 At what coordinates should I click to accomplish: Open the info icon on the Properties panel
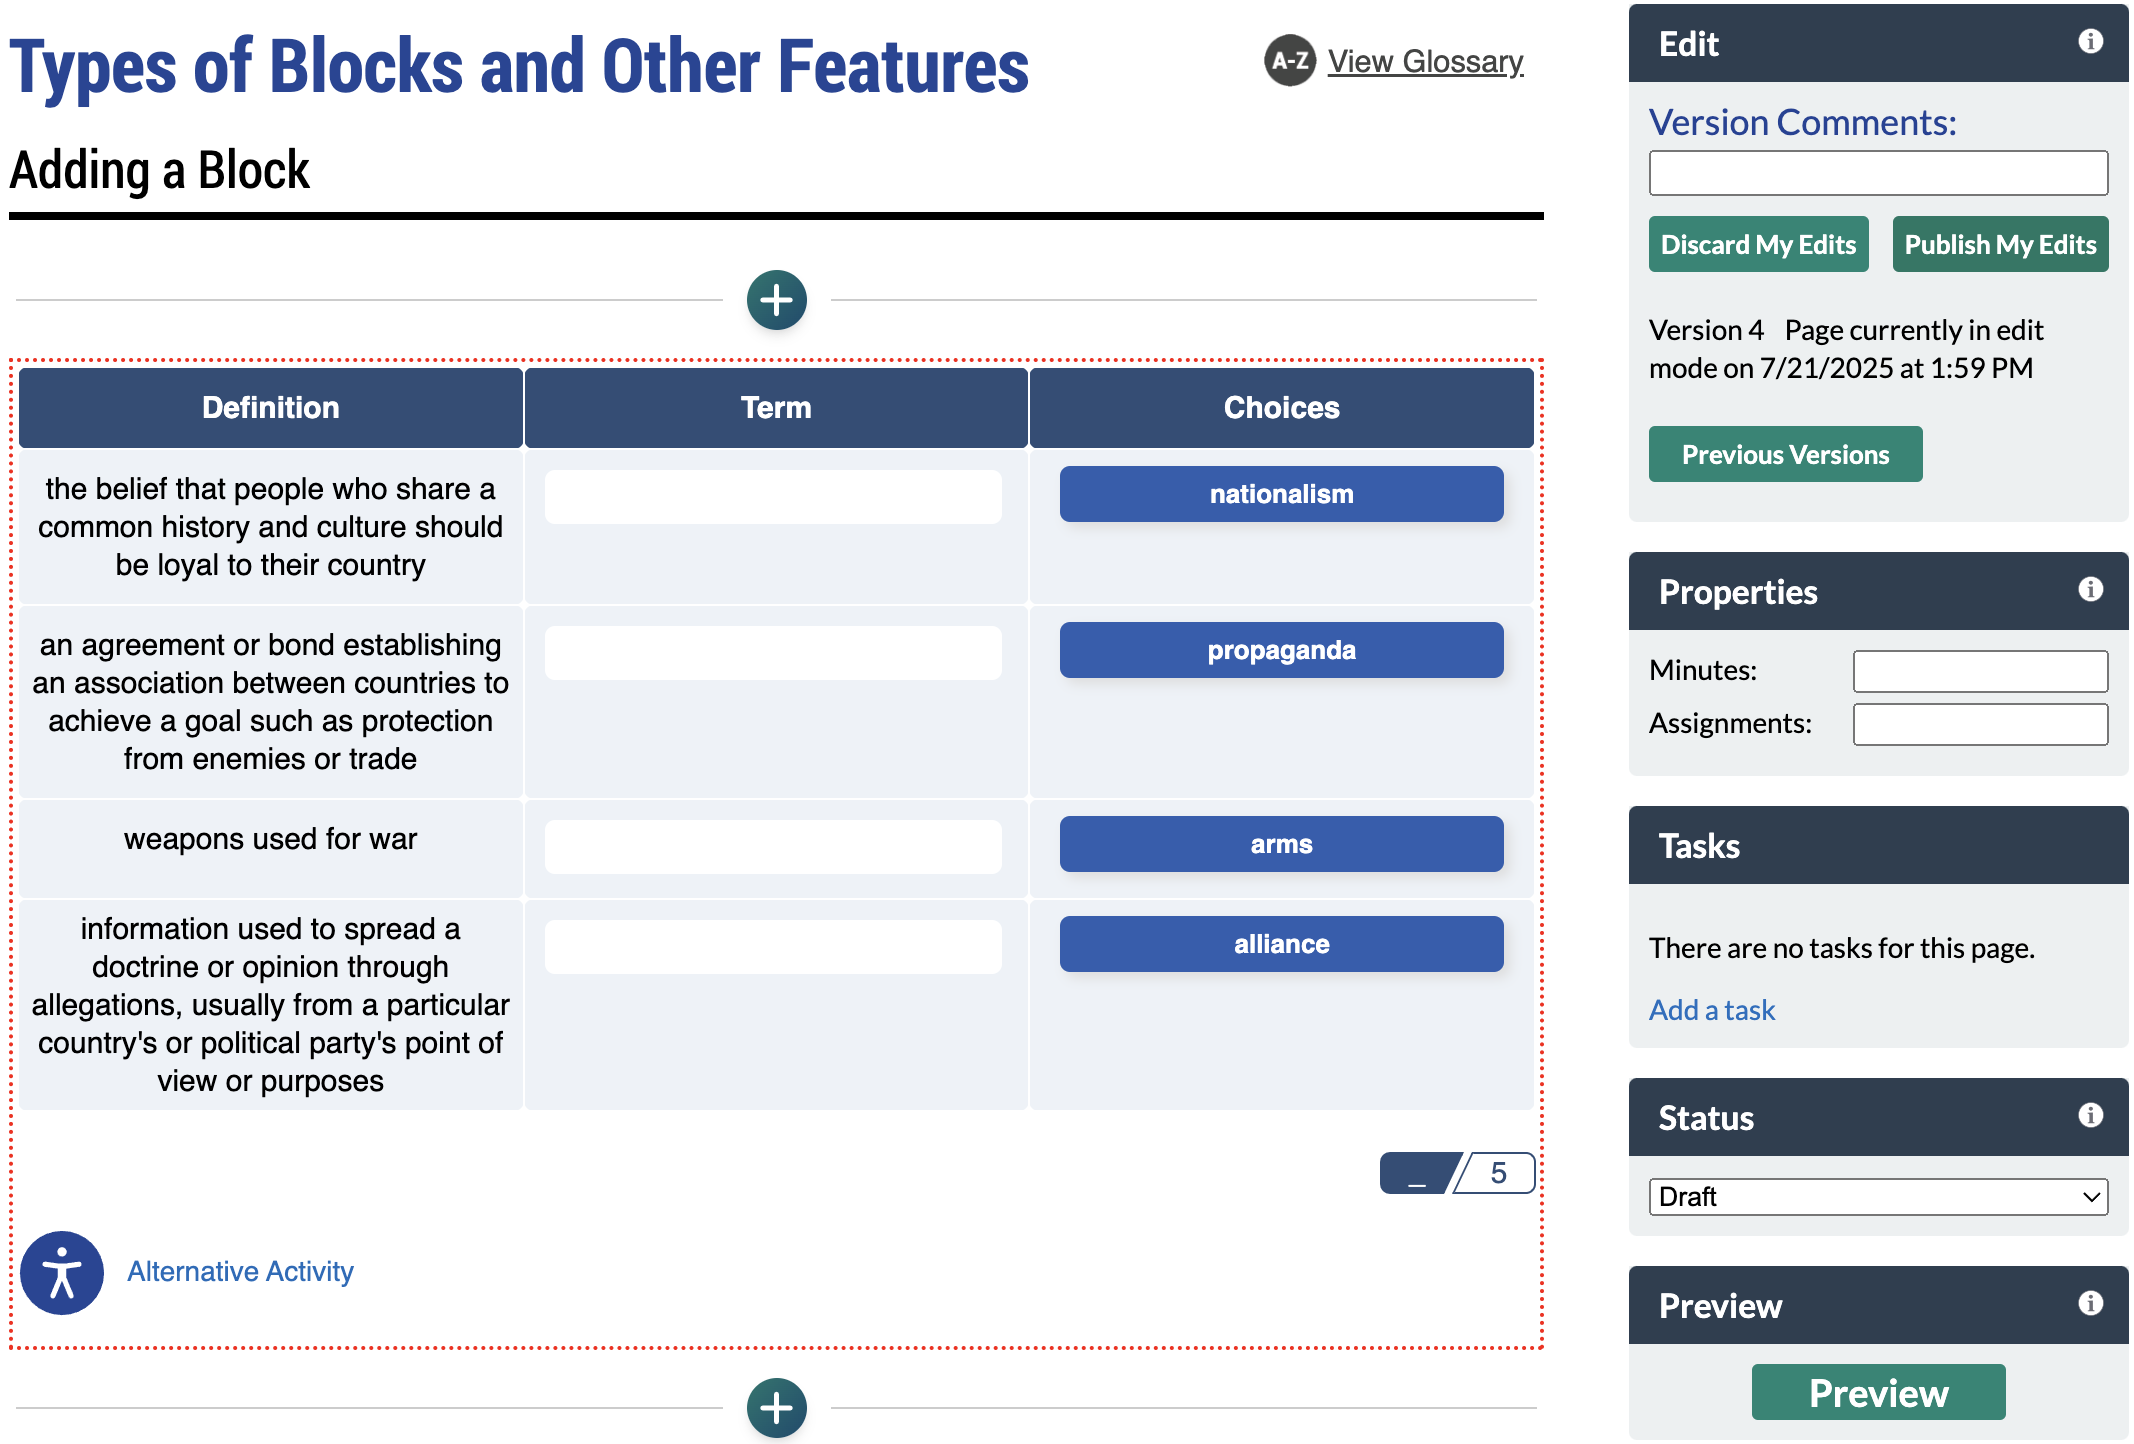pos(2092,590)
